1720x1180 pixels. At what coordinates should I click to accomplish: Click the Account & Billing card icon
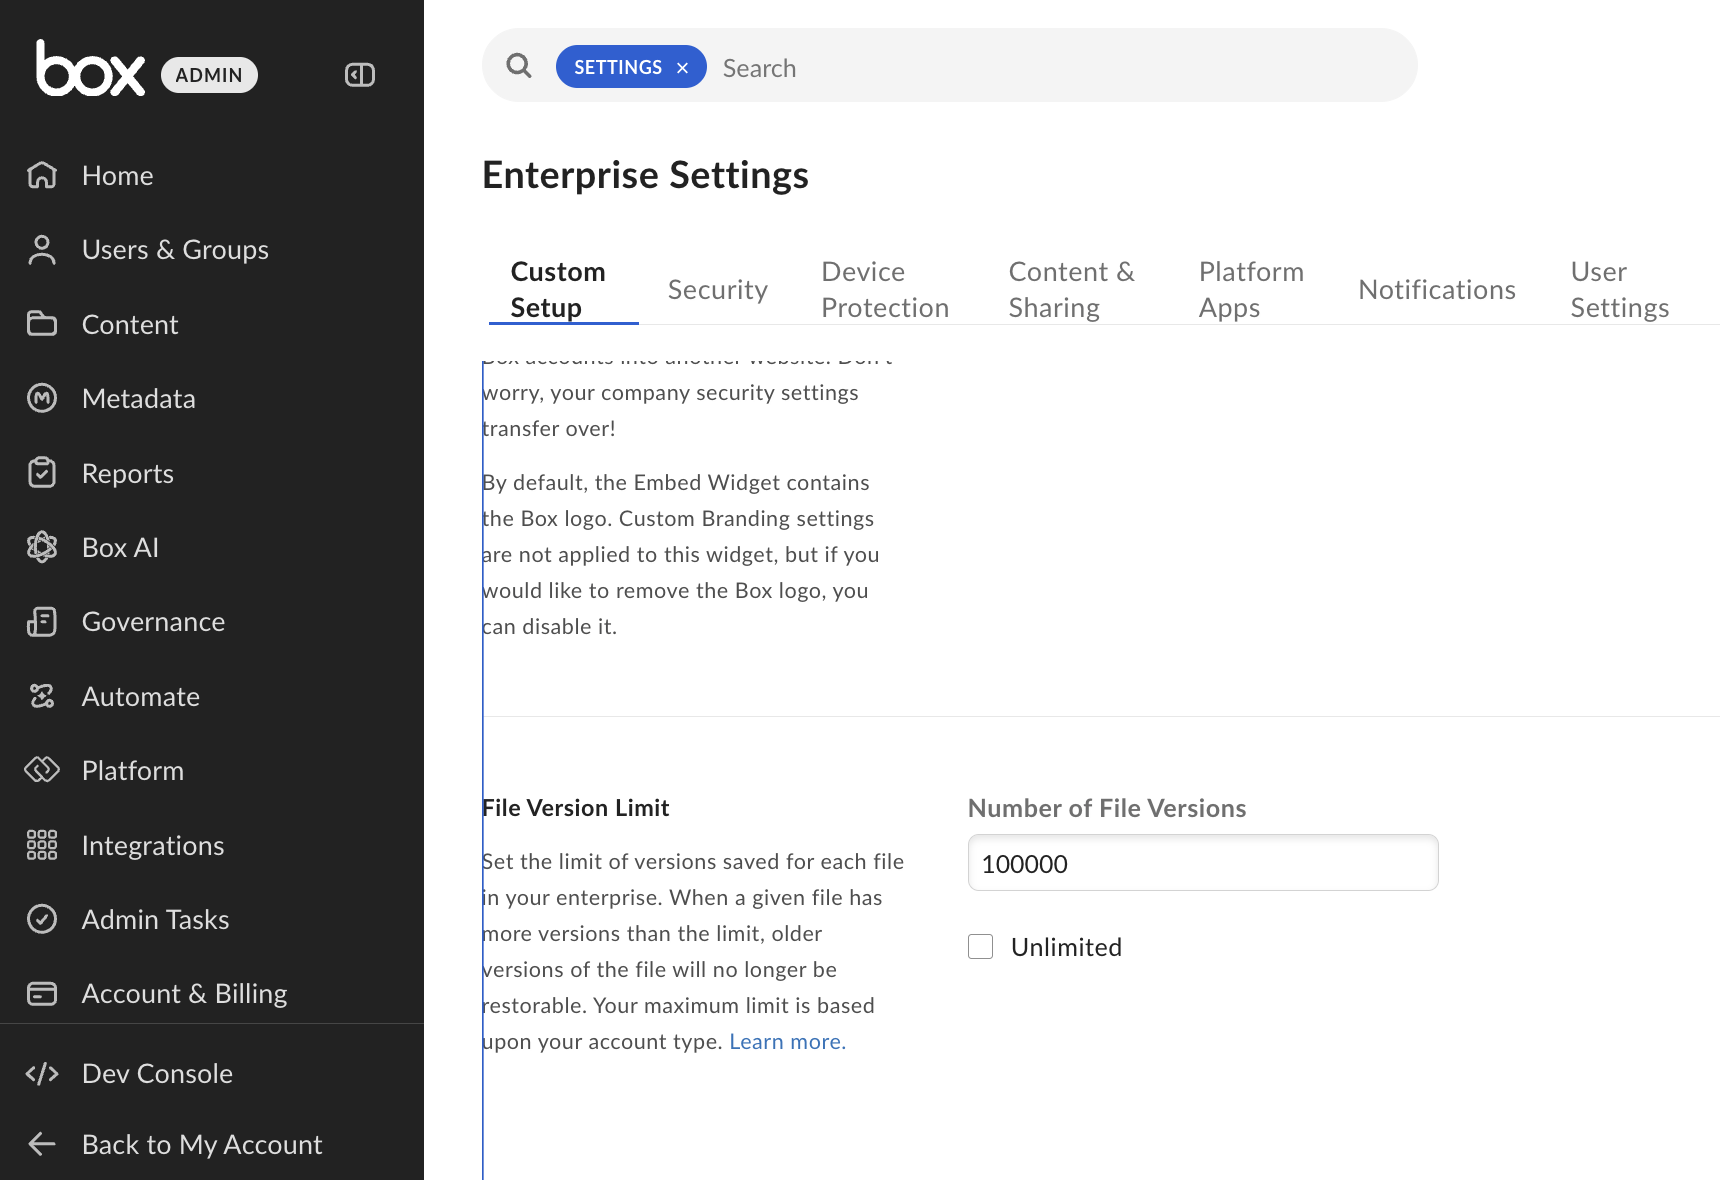tap(42, 994)
